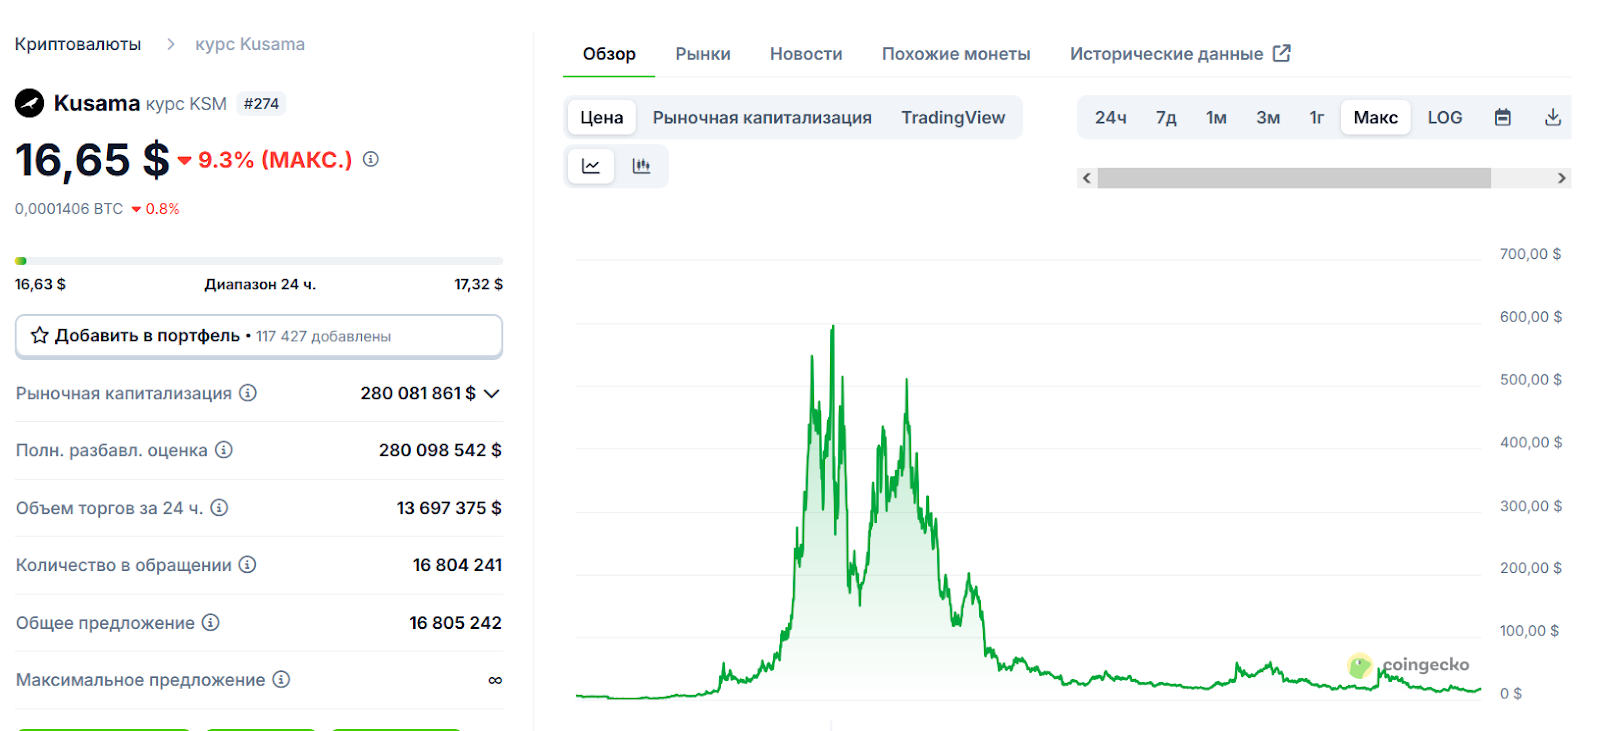Image resolution: width=1600 pixels, height=731 pixels.
Task: Set chart range to 1м
Action: [x=1216, y=117]
